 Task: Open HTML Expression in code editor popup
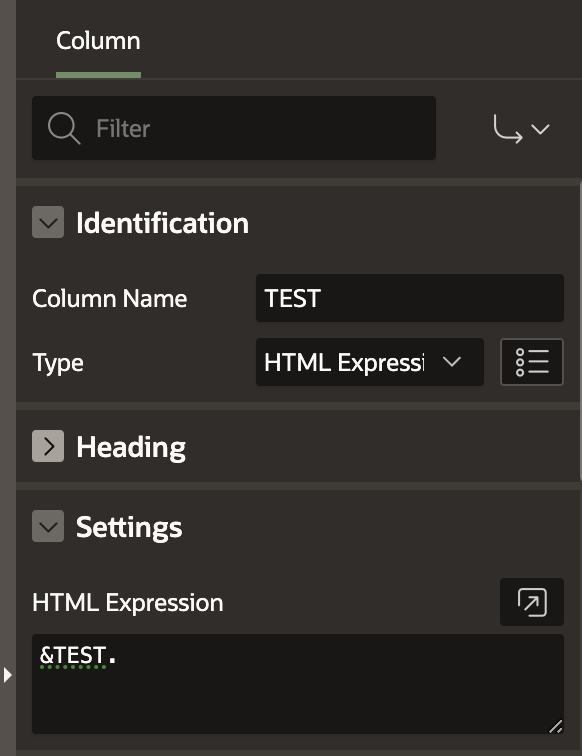point(532,602)
